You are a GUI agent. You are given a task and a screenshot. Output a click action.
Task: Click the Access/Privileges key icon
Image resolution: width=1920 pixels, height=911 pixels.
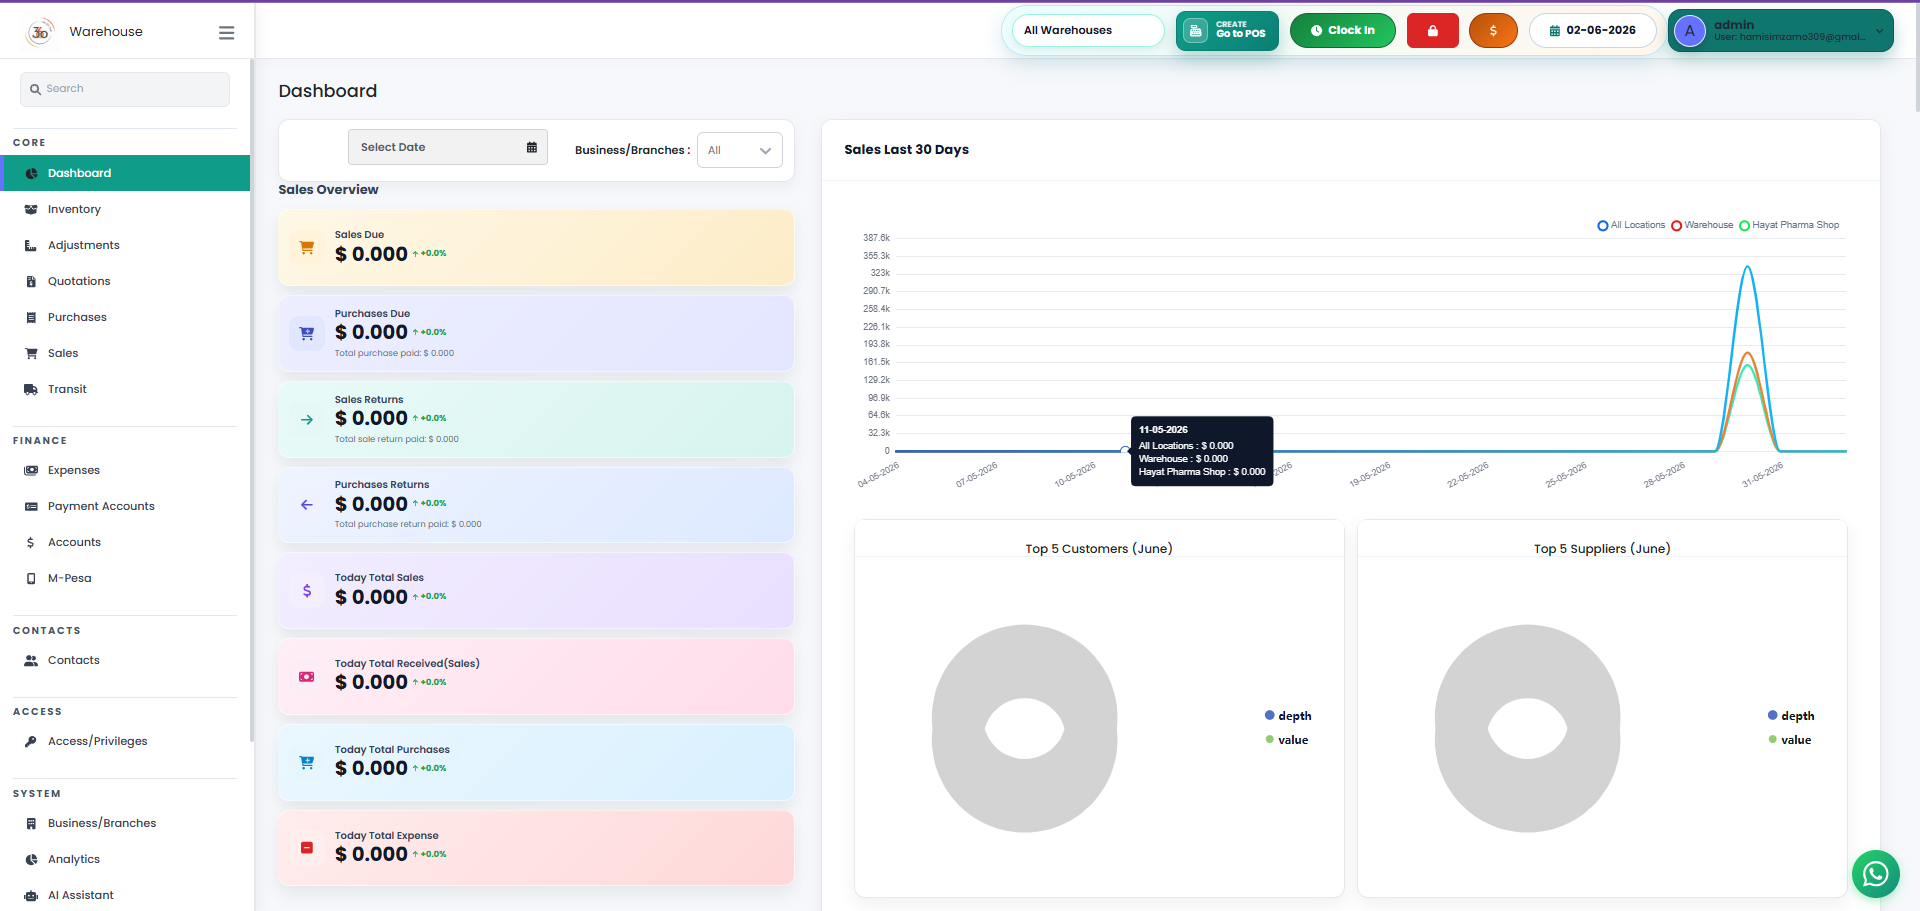coord(31,742)
